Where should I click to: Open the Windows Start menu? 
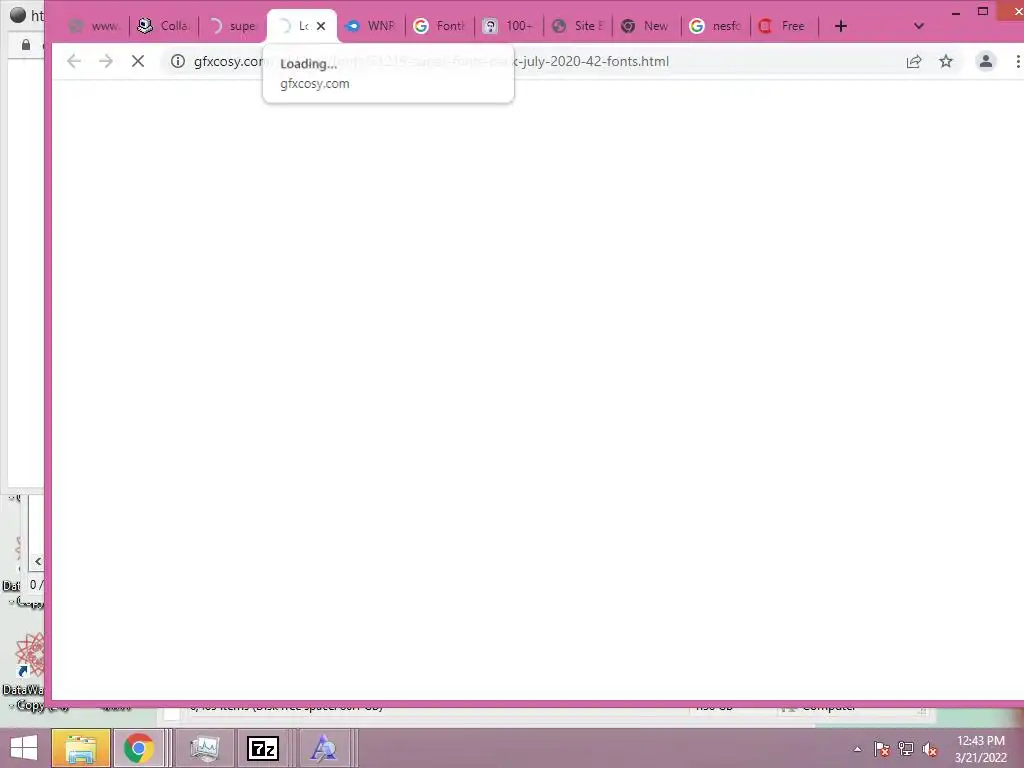[x=24, y=748]
